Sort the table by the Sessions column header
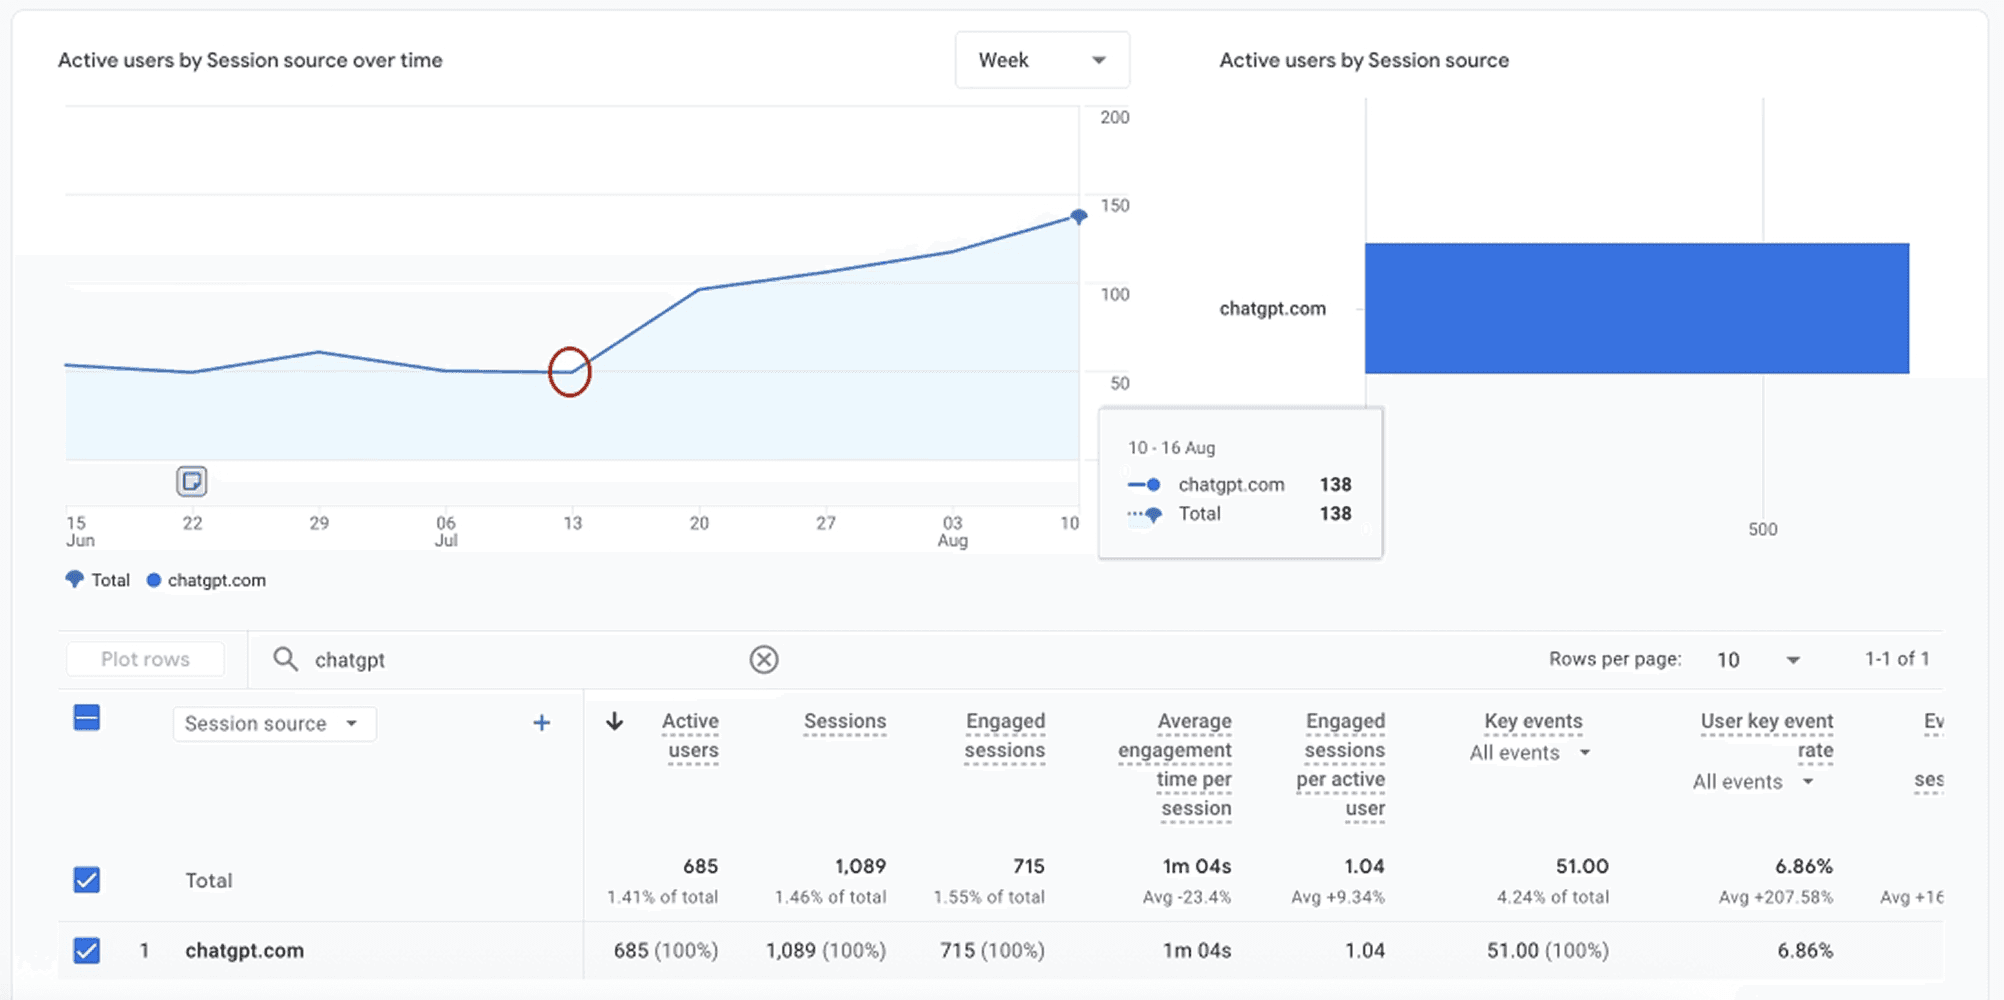 click(844, 721)
